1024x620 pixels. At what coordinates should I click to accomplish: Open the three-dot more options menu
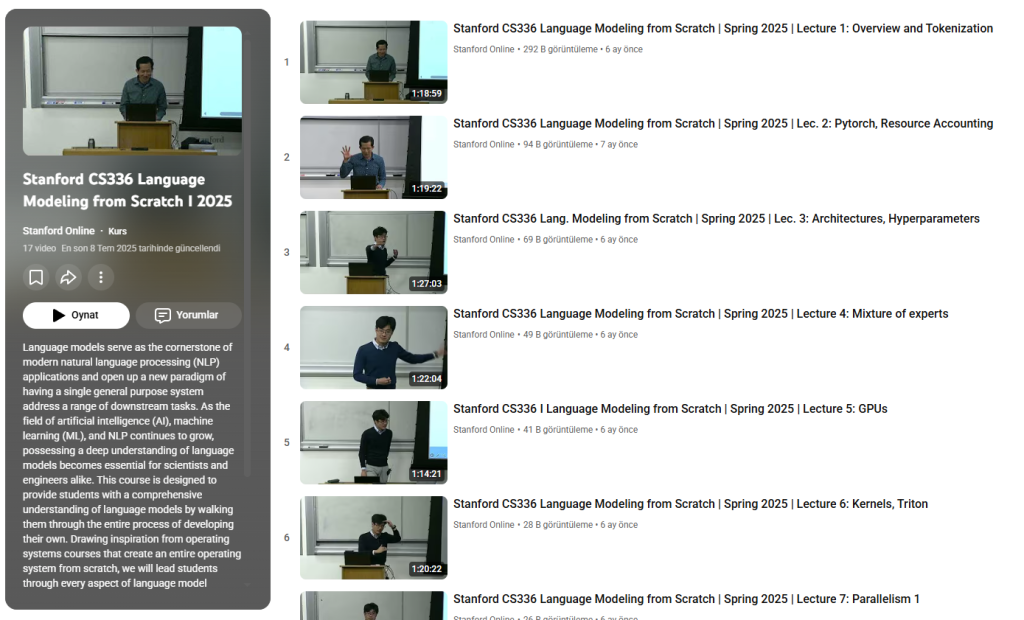[100, 277]
